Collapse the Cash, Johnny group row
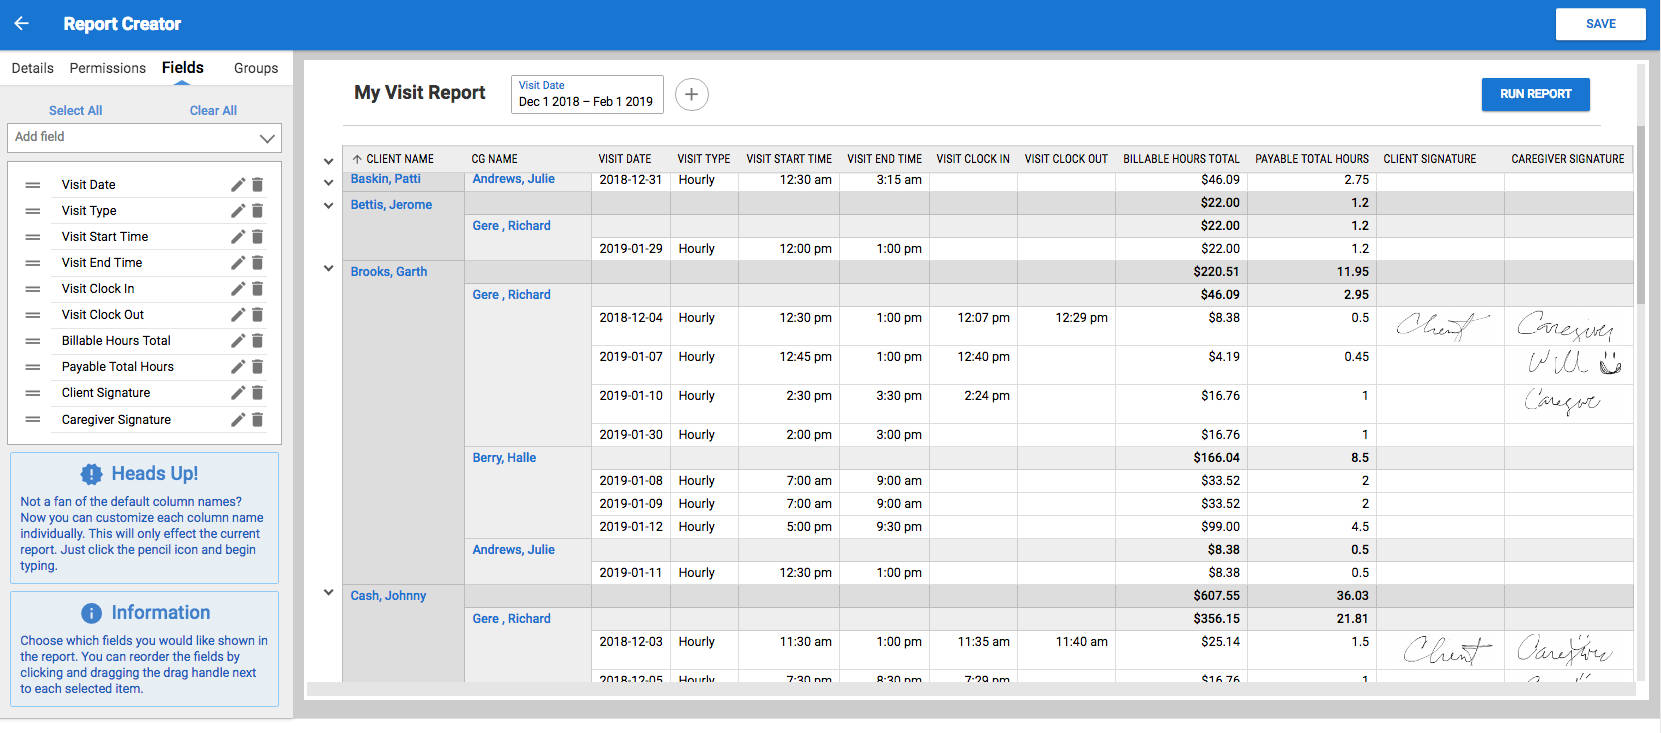Viewport: 1661px width, 733px height. click(328, 593)
